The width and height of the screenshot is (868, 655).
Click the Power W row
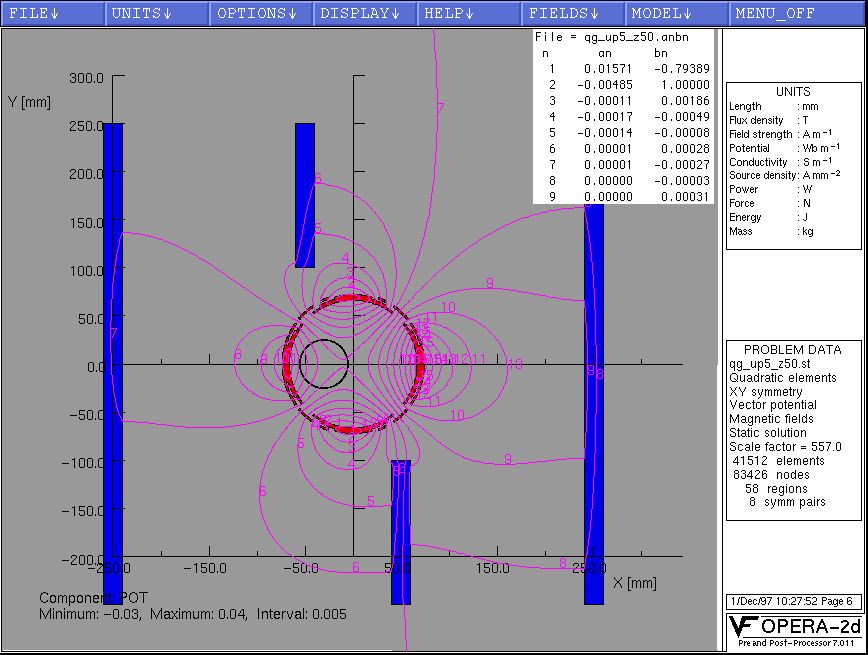771,189
